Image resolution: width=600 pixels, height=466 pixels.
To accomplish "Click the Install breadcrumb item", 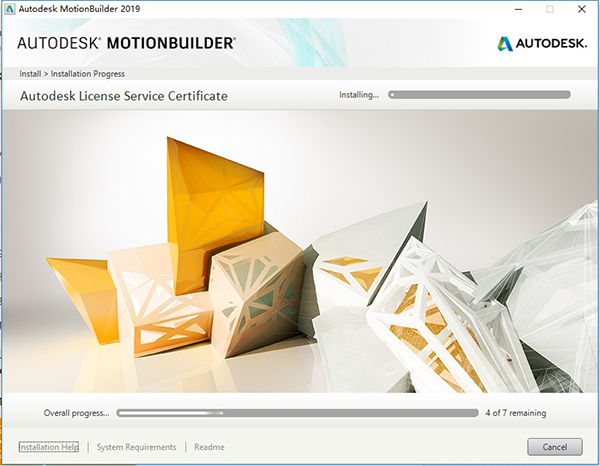I will click(30, 74).
